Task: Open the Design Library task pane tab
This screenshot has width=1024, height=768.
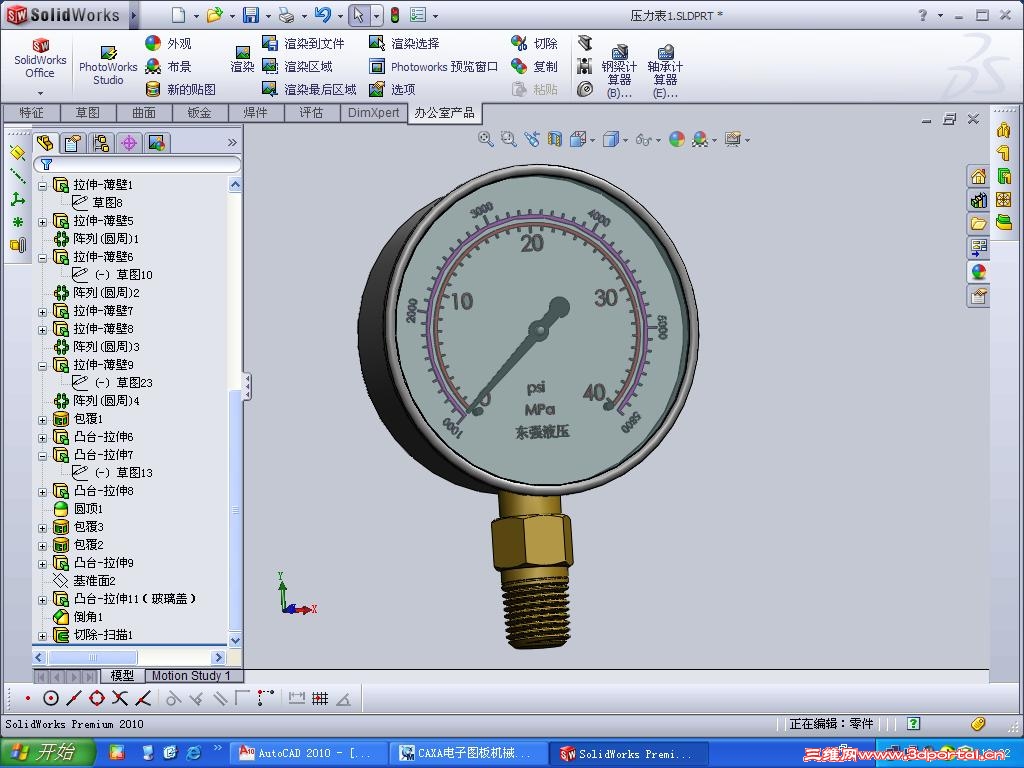Action: [x=978, y=200]
